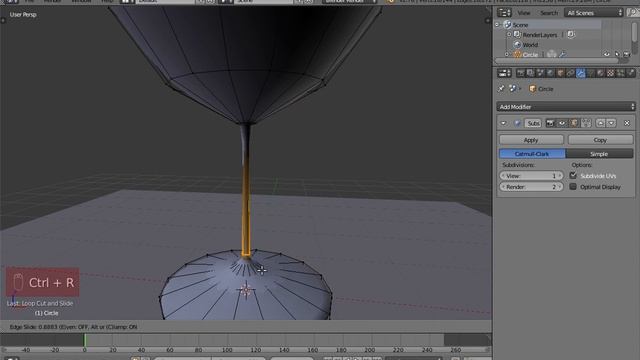The image size is (640, 360).
Task: Move Subsurf modifier down in stack
Action: tap(611, 123)
